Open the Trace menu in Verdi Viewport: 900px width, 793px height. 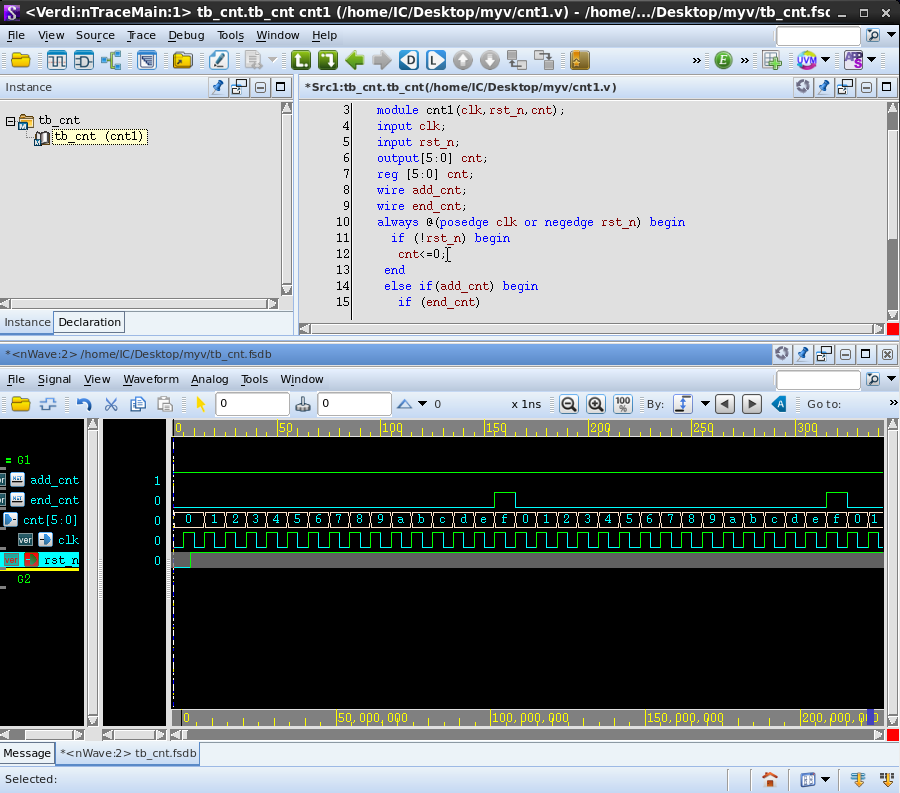coord(141,35)
